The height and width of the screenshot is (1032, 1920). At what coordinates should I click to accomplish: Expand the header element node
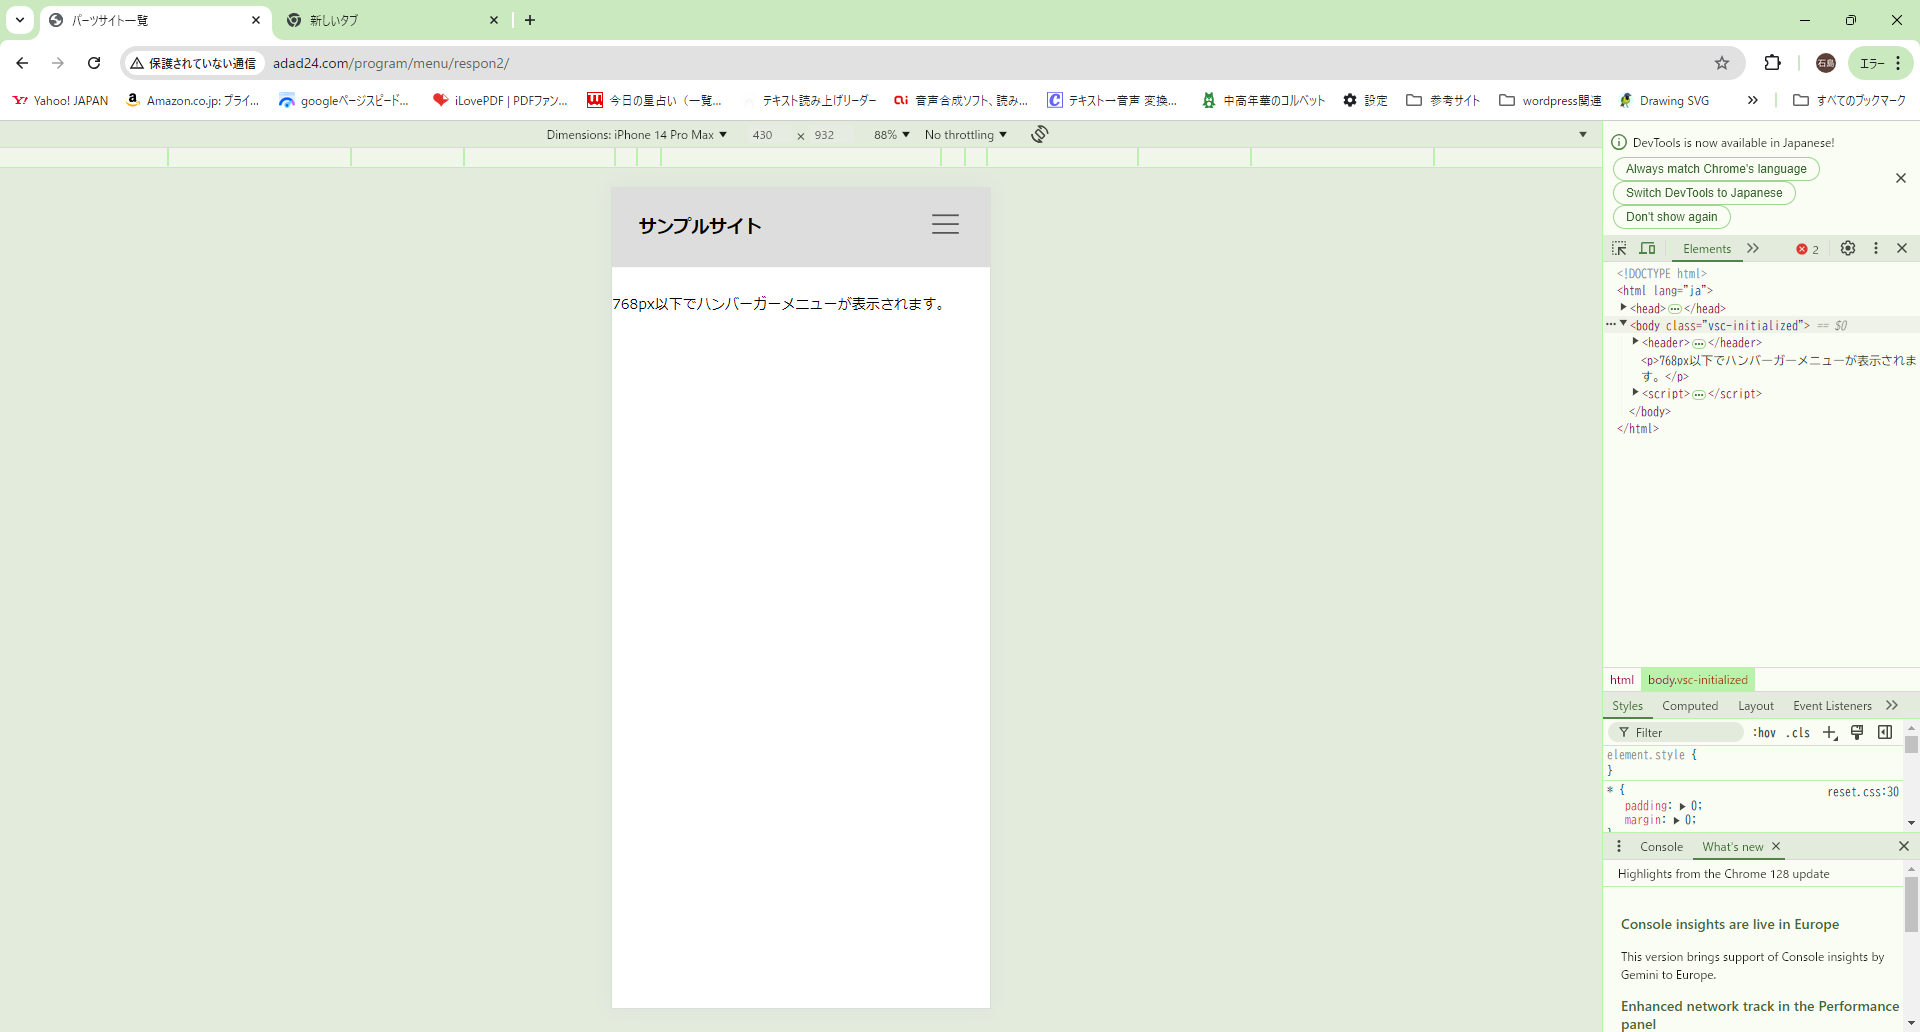pos(1635,341)
